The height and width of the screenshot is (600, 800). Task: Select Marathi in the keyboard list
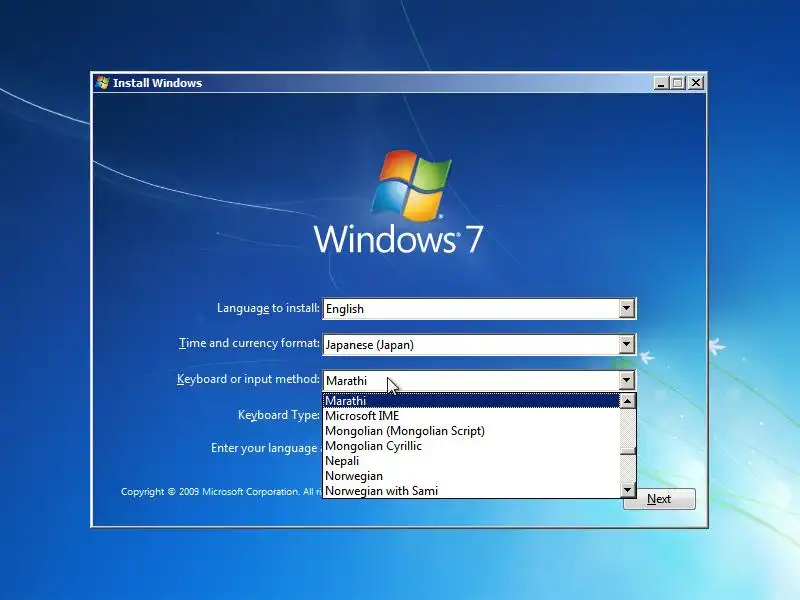point(471,401)
